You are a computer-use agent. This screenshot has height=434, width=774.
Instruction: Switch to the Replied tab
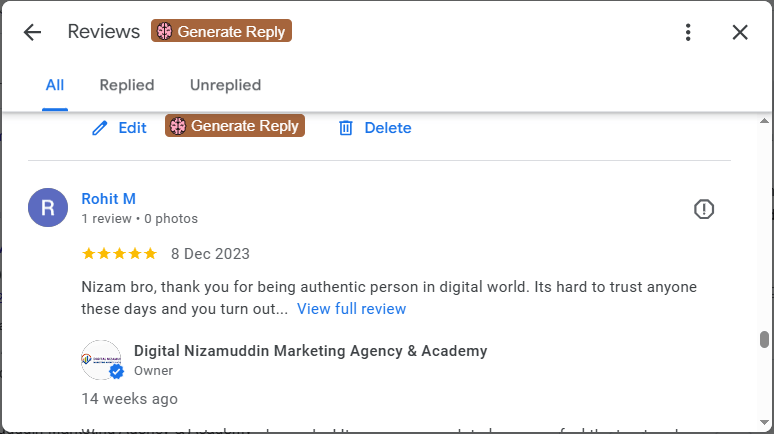(127, 85)
